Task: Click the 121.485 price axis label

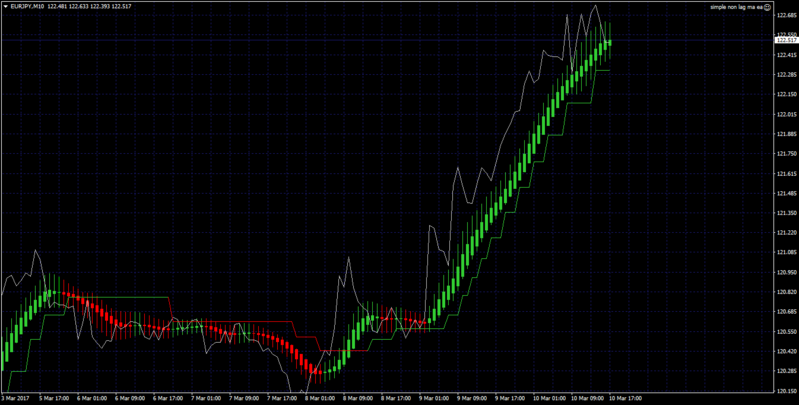Action: [786, 194]
